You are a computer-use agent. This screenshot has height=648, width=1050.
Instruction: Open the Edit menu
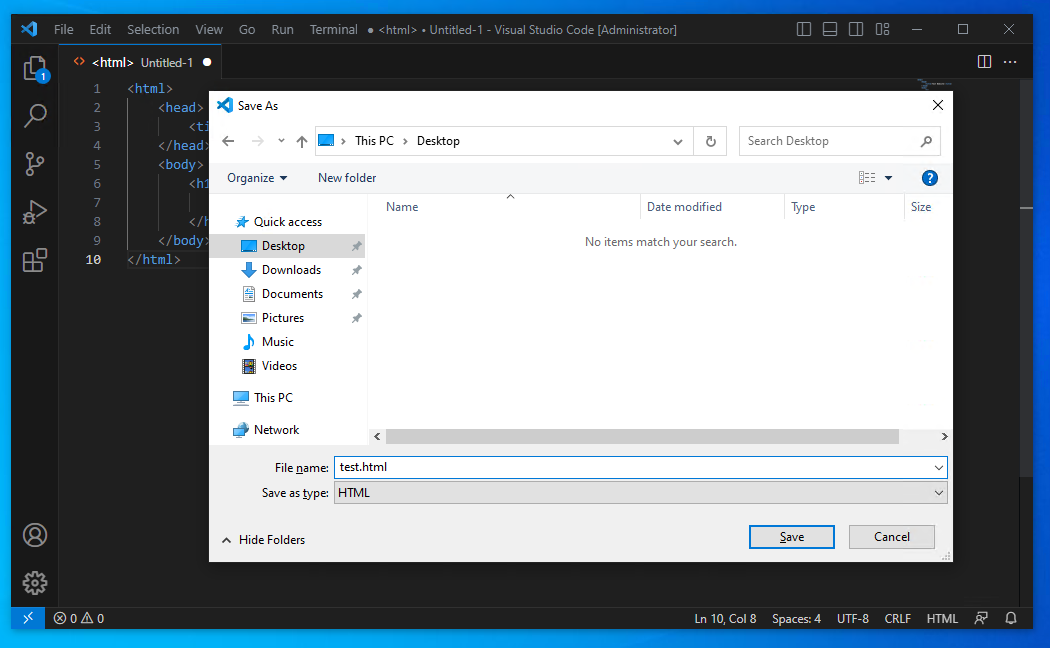[100, 29]
